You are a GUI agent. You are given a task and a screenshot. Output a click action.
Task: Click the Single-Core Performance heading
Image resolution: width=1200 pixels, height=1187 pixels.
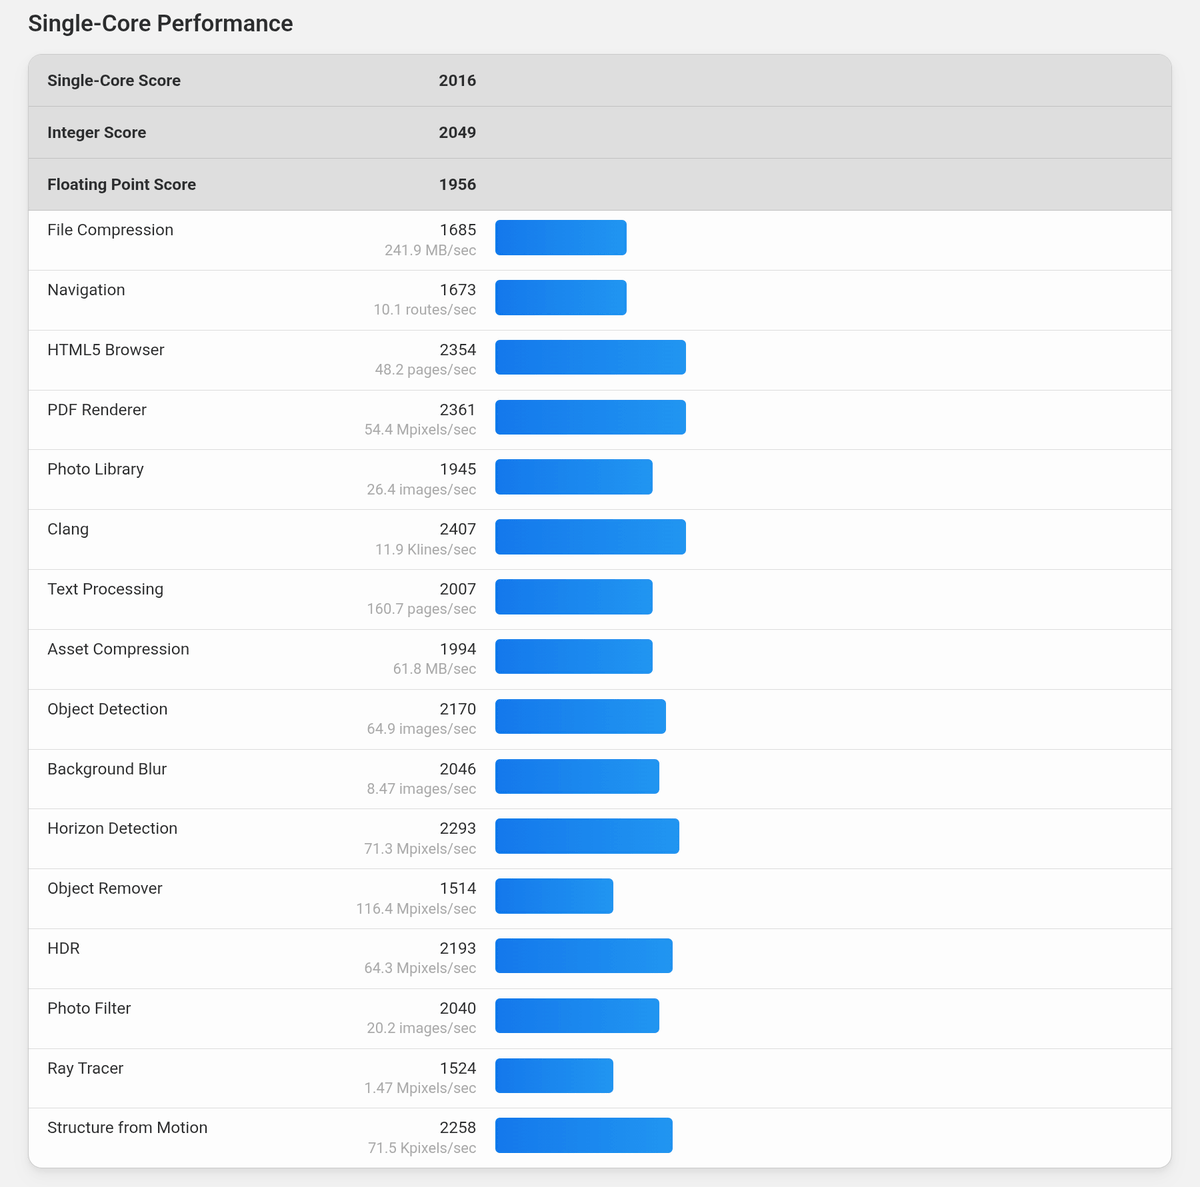tap(160, 24)
